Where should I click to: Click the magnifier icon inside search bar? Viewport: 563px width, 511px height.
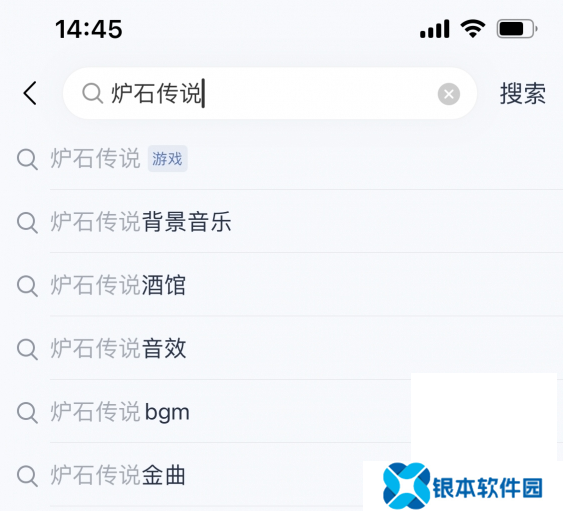(93, 93)
